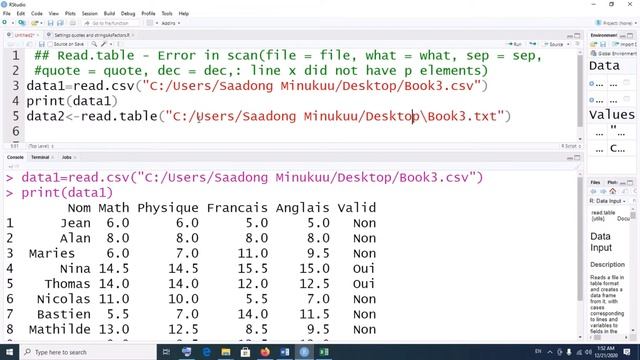Click Global Environment selector

click(613, 53)
